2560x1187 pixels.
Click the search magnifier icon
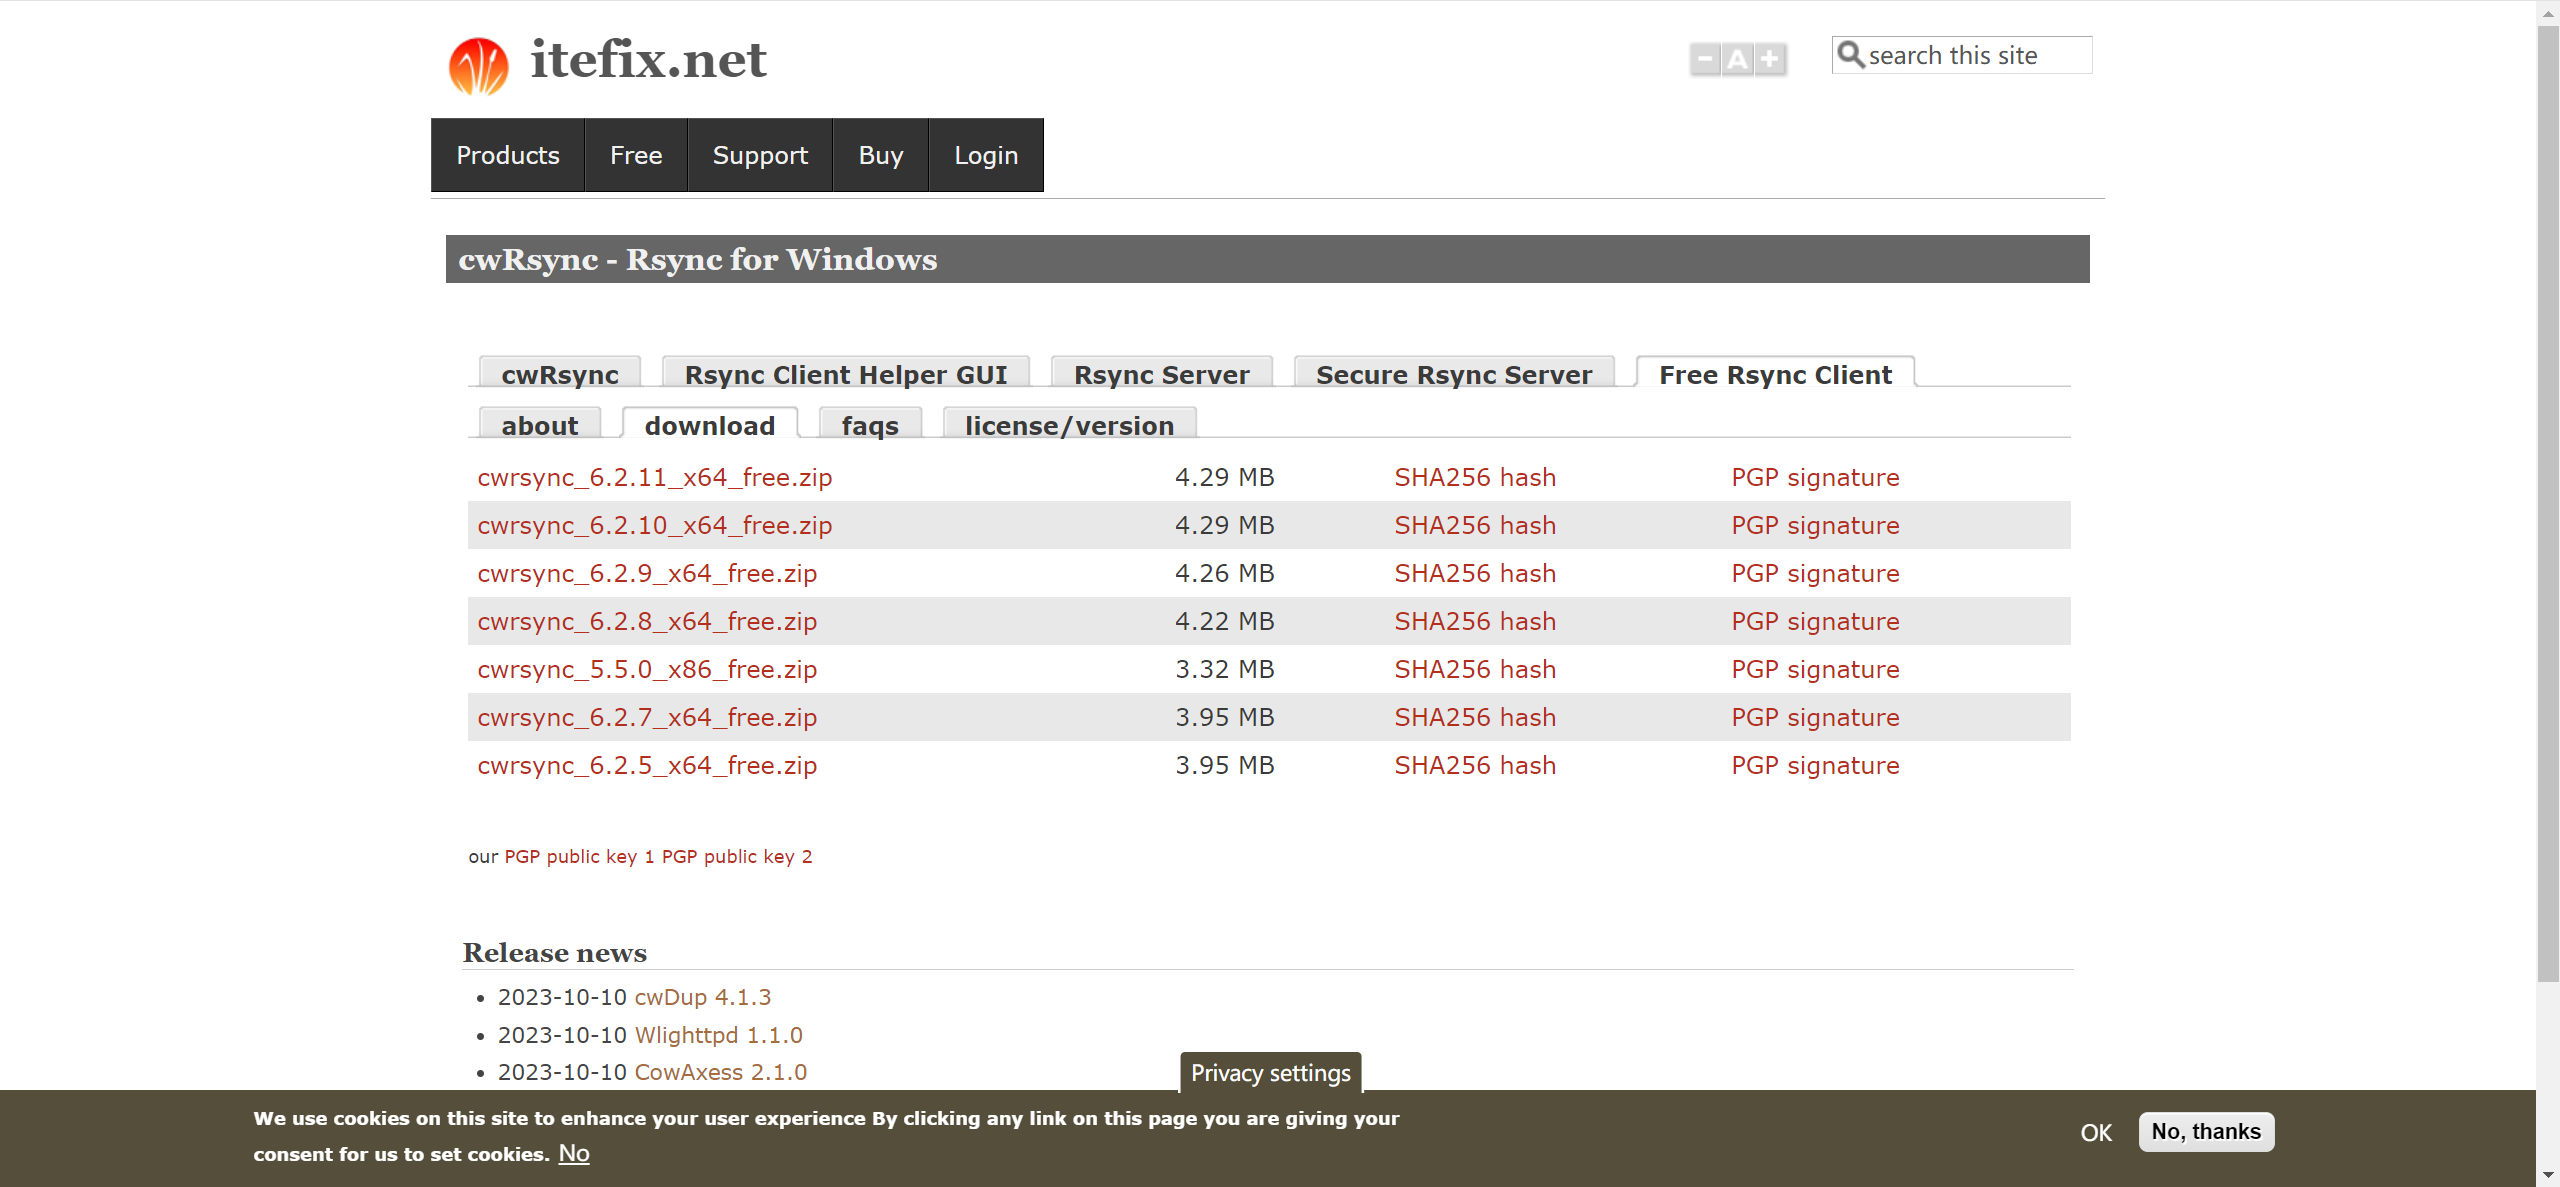coord(1851,55)
